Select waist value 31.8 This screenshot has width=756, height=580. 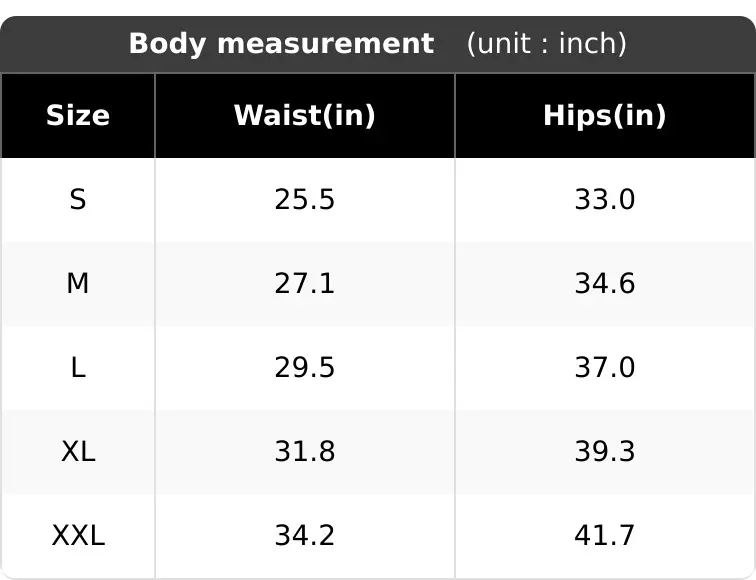305,452
